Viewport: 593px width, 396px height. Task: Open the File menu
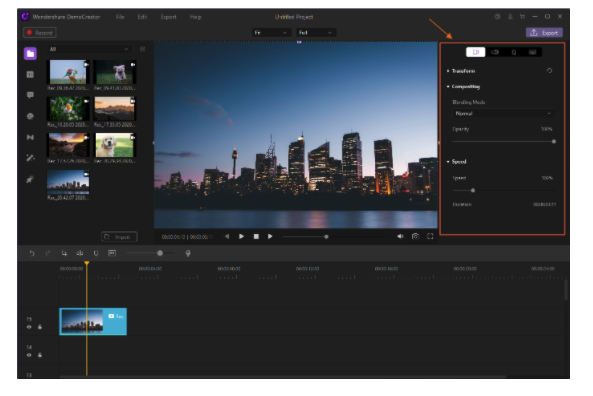(120, 17)
